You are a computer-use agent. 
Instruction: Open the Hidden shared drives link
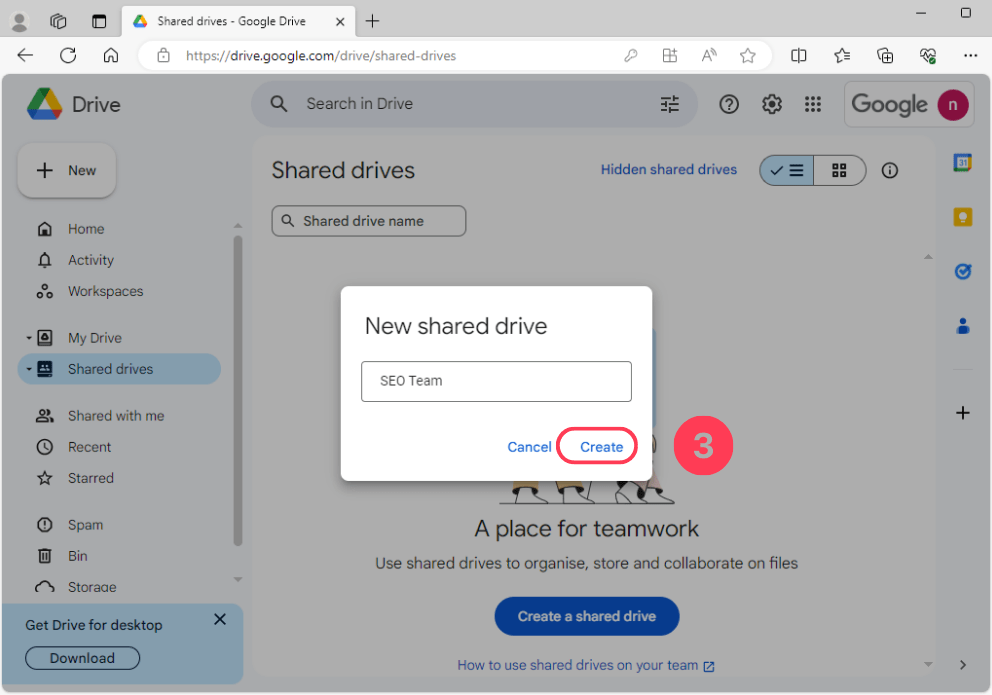click(x=668, y=169)
